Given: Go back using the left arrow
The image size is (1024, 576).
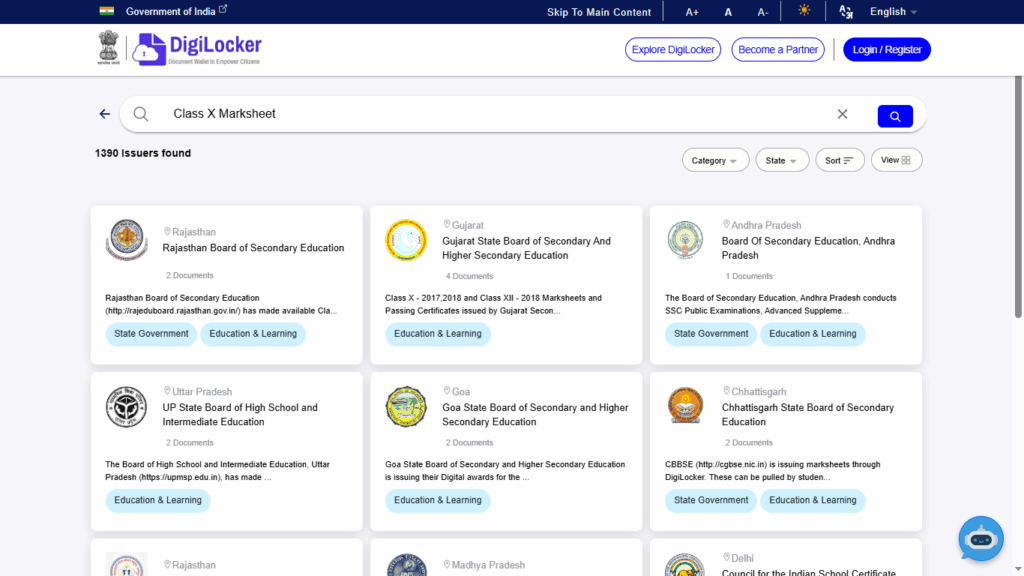Looking at the screenshot, I should point(104,114).
